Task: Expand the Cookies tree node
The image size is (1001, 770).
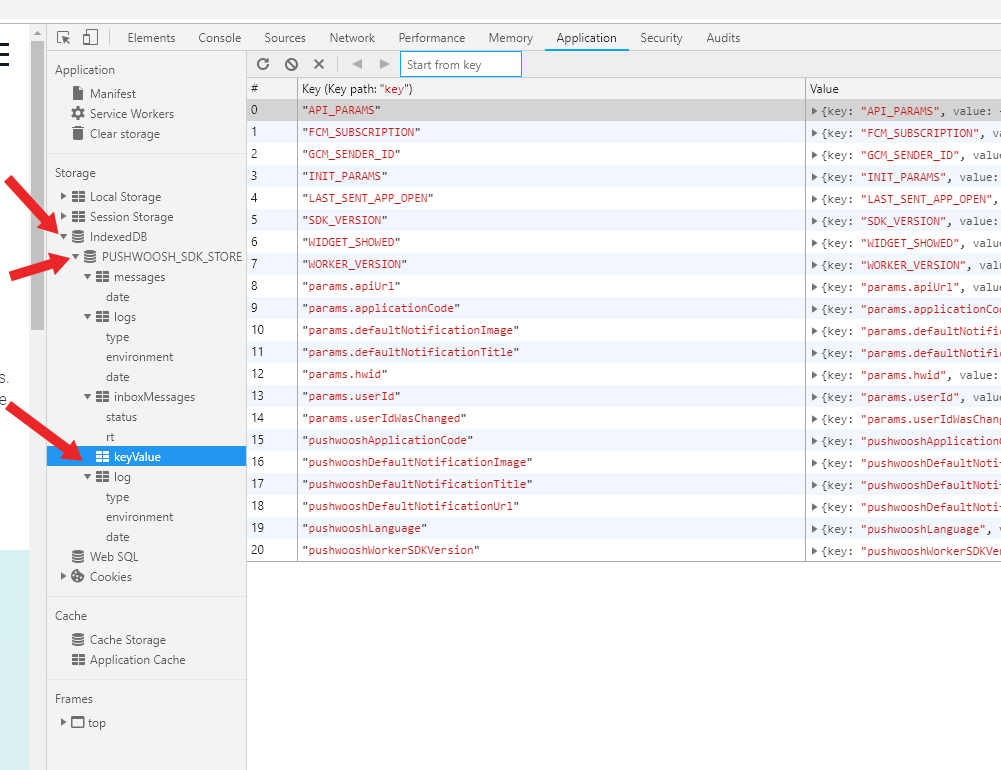Action: point(63,576)
